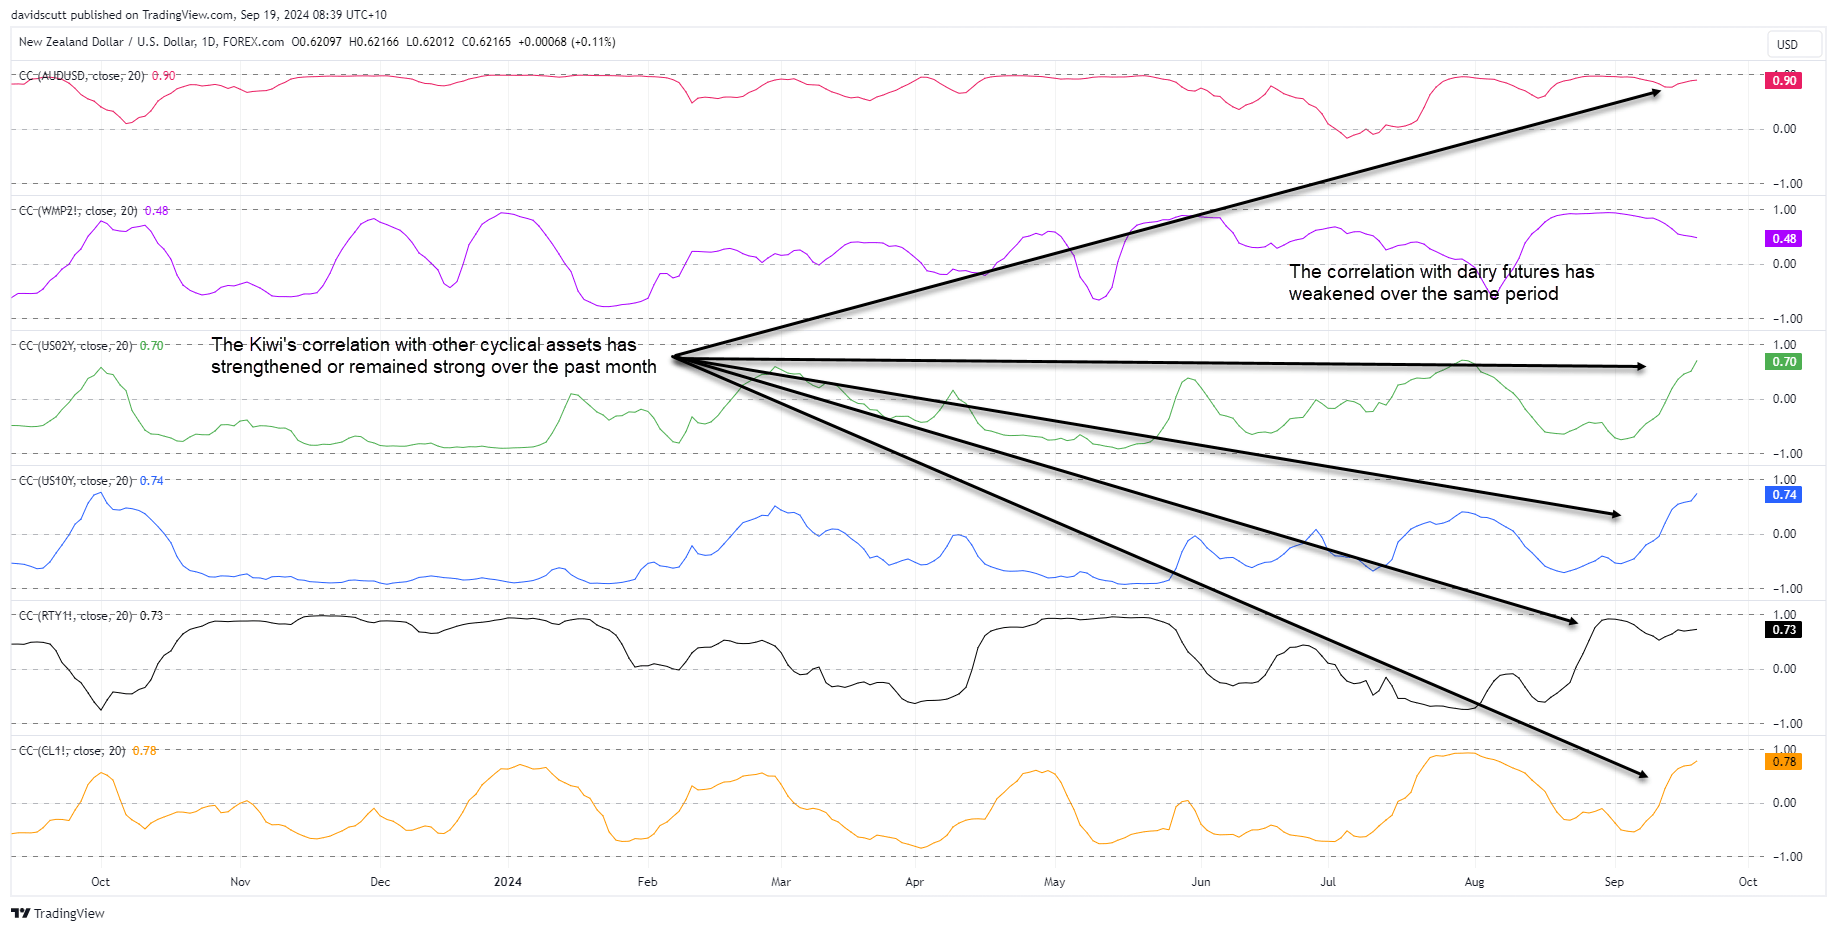Click the green 0.70 price scale label
The height and width of the screenshot is (931, 1836).
(1784, 362)
